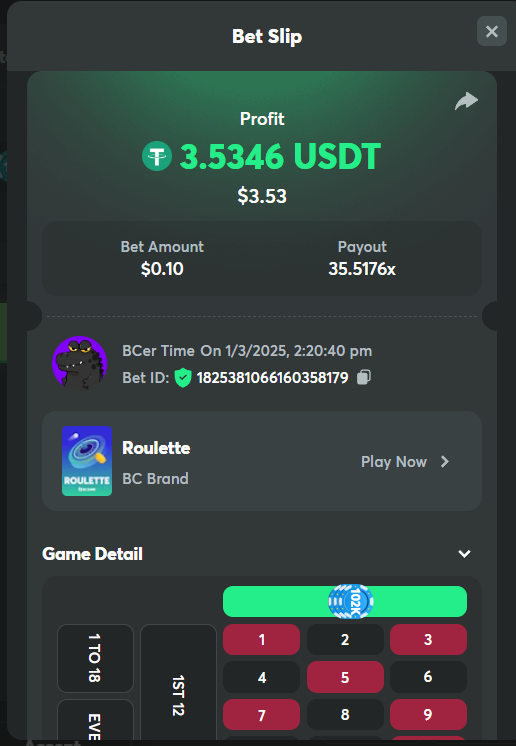Click the 102K blue chip
This screenshot has width=516, height=746.
pos(351,601)
